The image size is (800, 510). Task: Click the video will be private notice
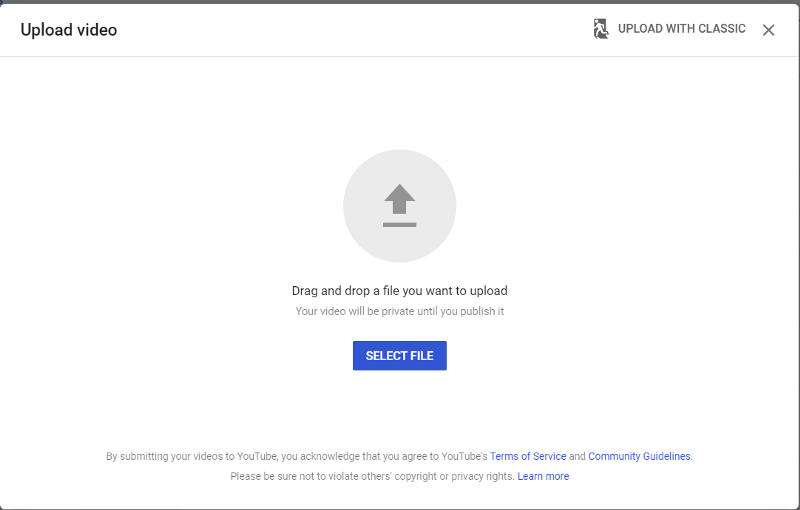[399, 311]
